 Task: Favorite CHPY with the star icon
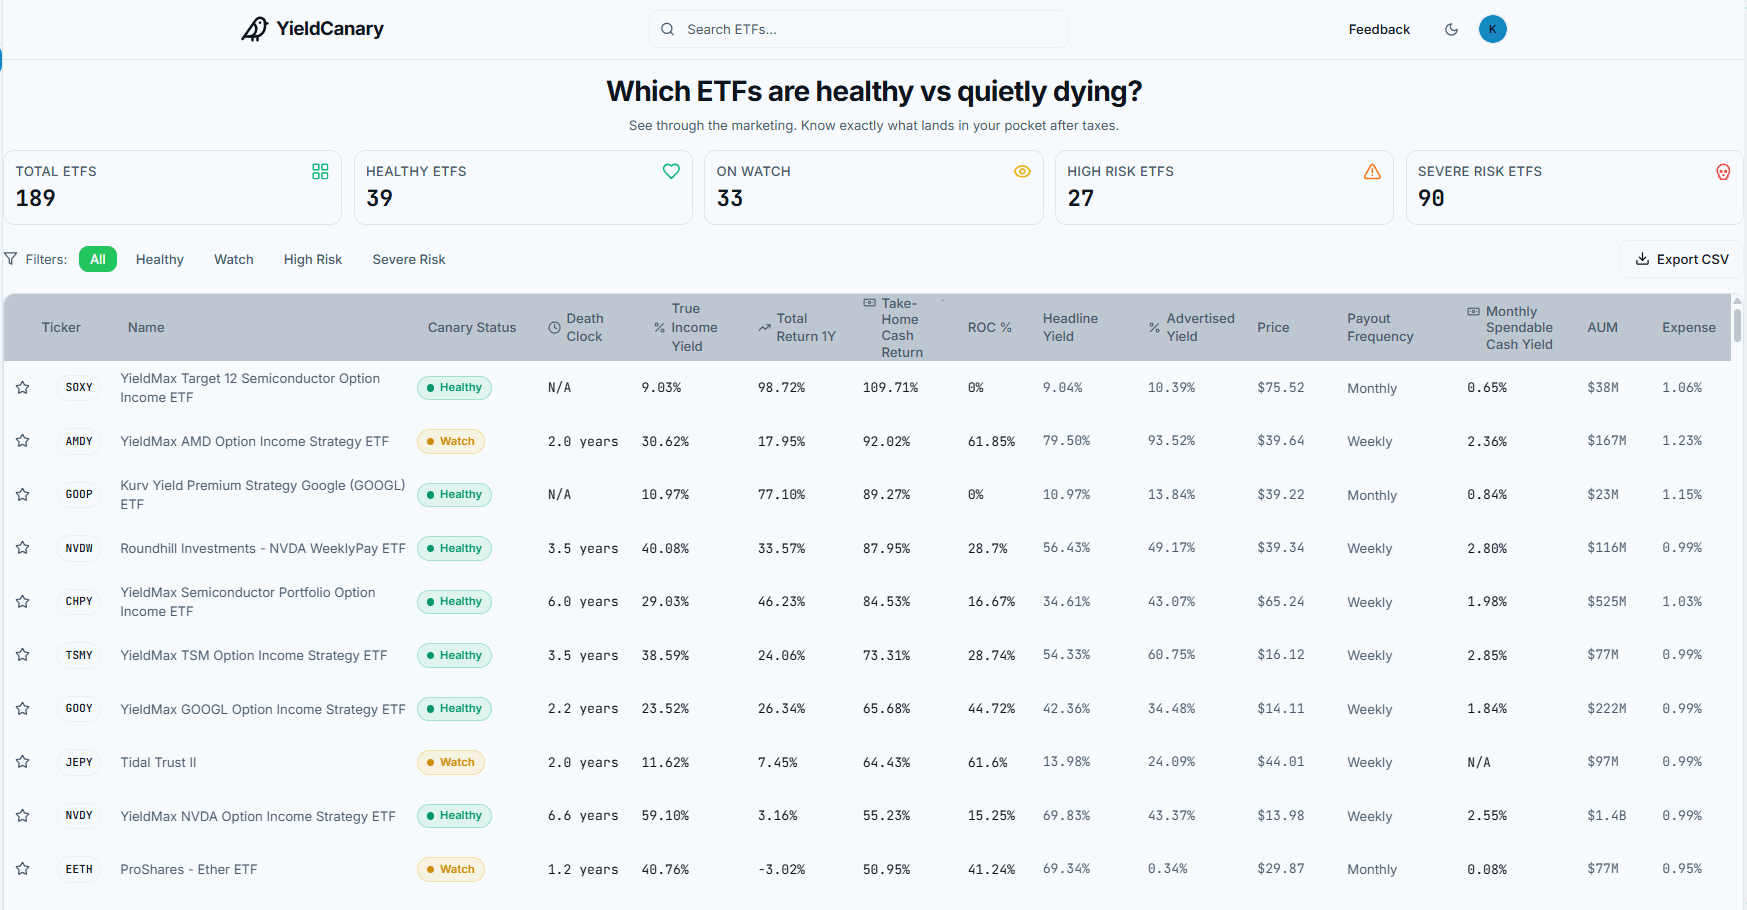23,602
